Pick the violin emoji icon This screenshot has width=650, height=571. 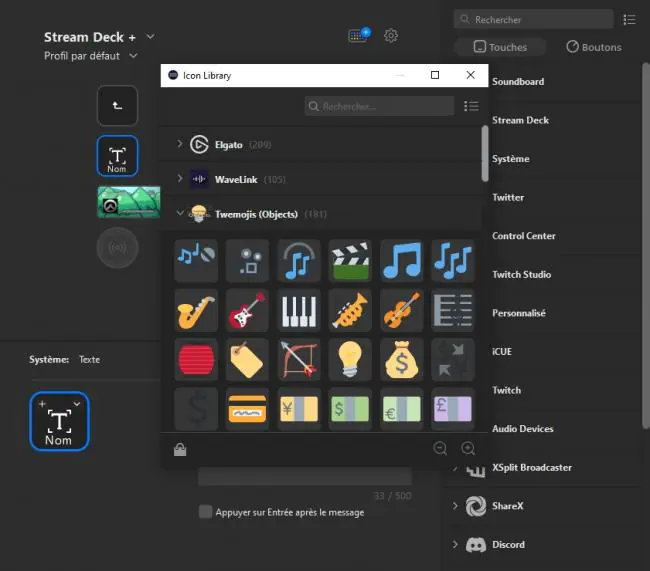tap(402, 311)
